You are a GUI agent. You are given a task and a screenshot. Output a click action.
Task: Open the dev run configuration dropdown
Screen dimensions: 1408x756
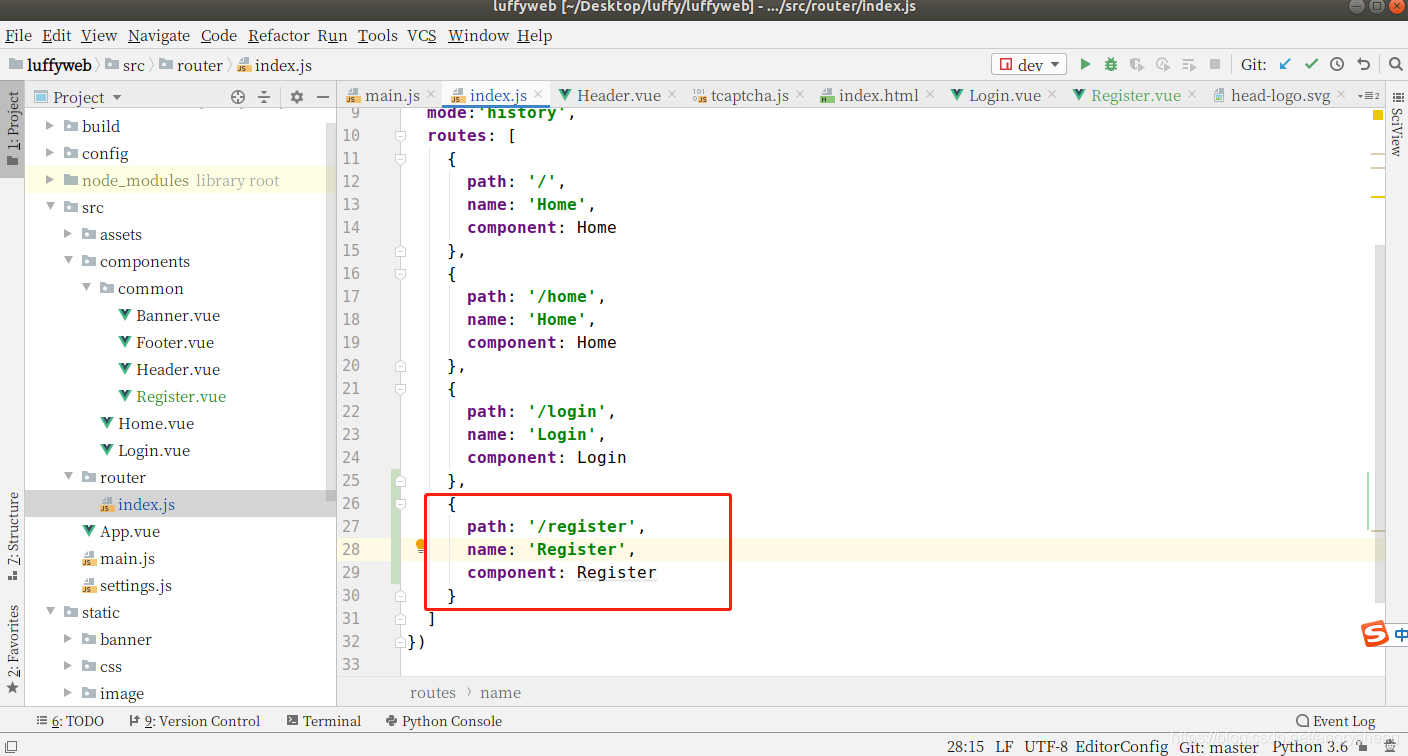(1029, 65)
